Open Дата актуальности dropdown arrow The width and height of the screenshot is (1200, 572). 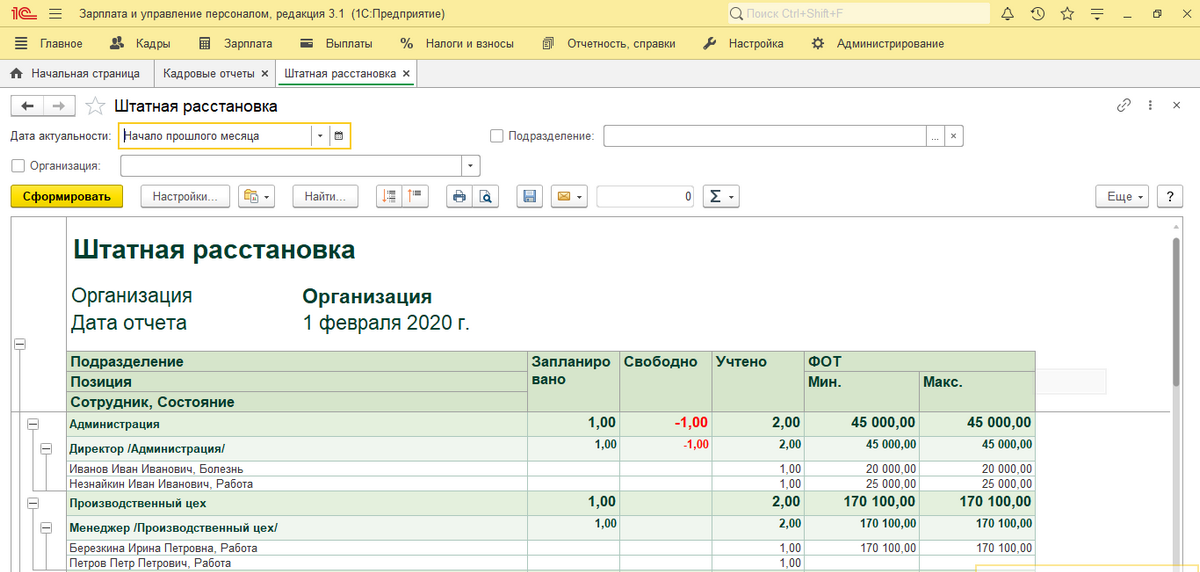(319, 136)
